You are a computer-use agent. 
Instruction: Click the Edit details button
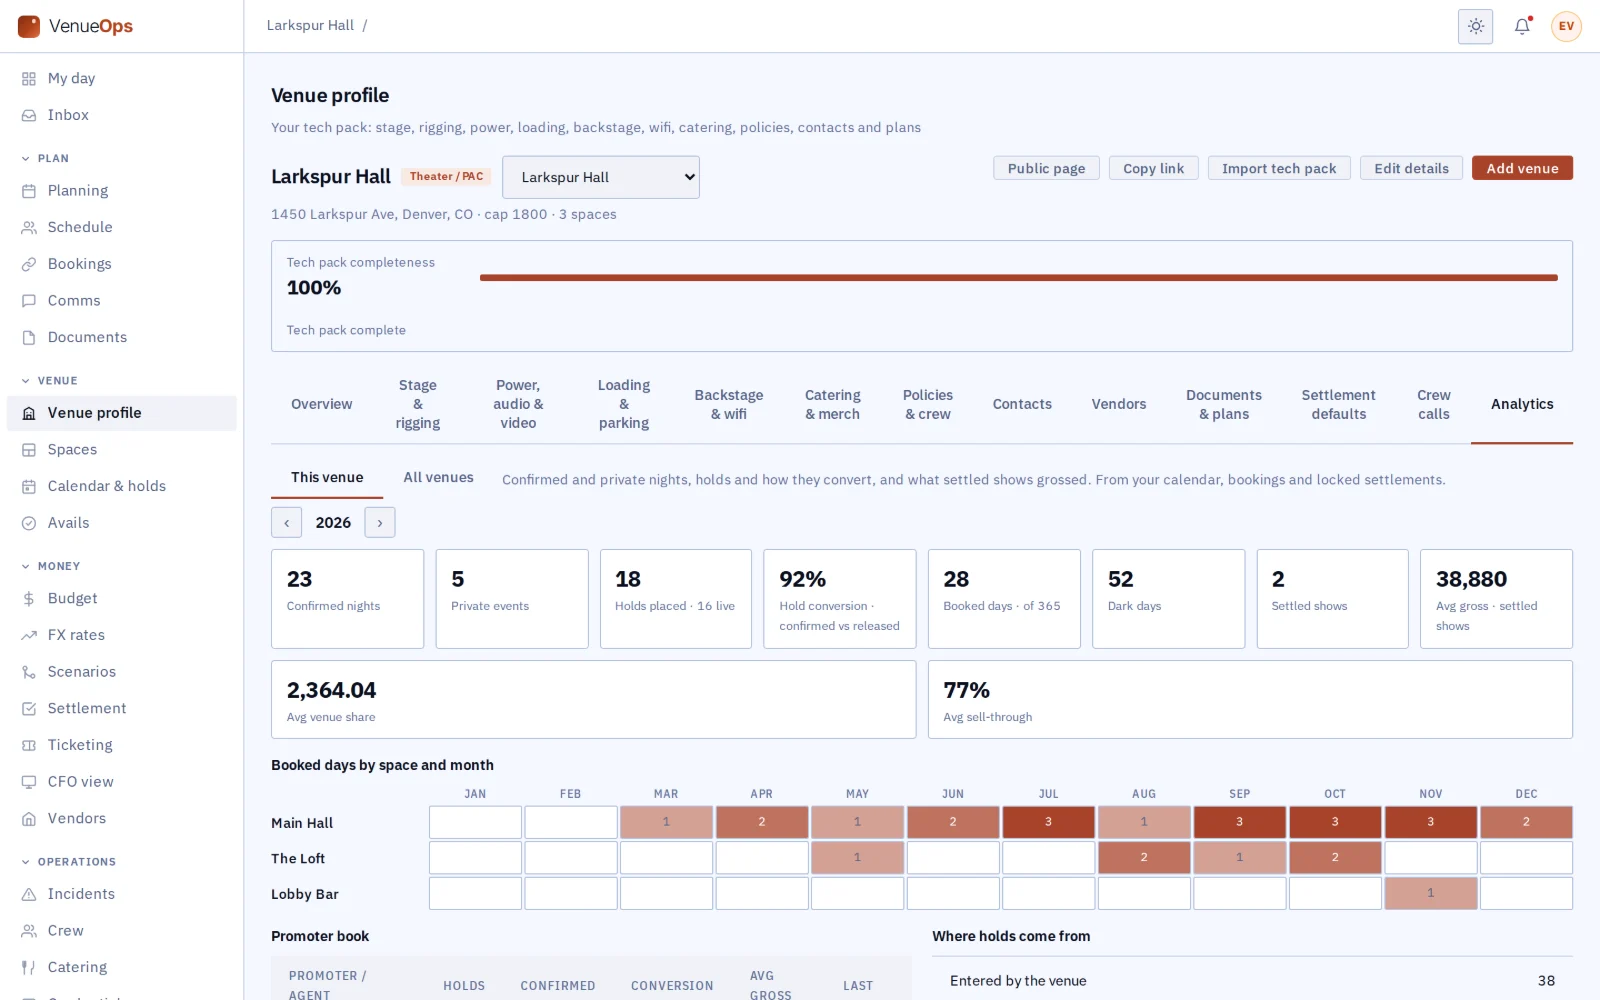tap(1411, 168)
